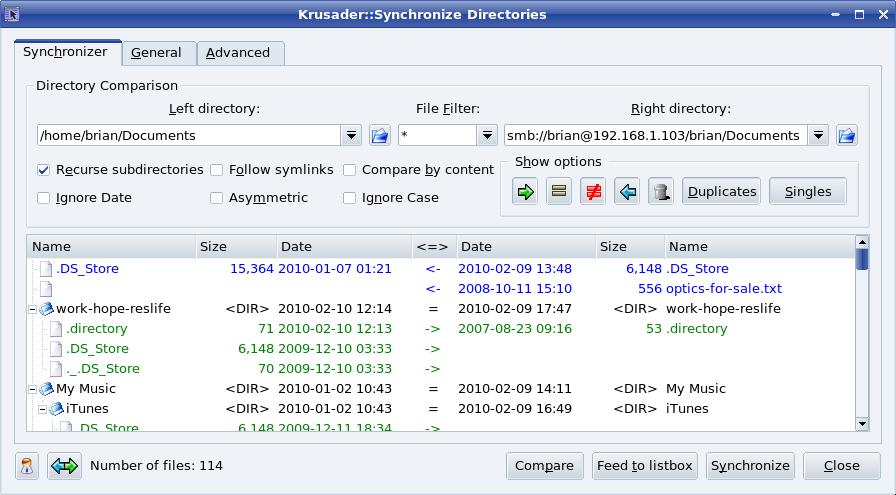Browse for the left directory folder
Screen dimensions: 896x495
pyautogui.click(x=380, y=135)
